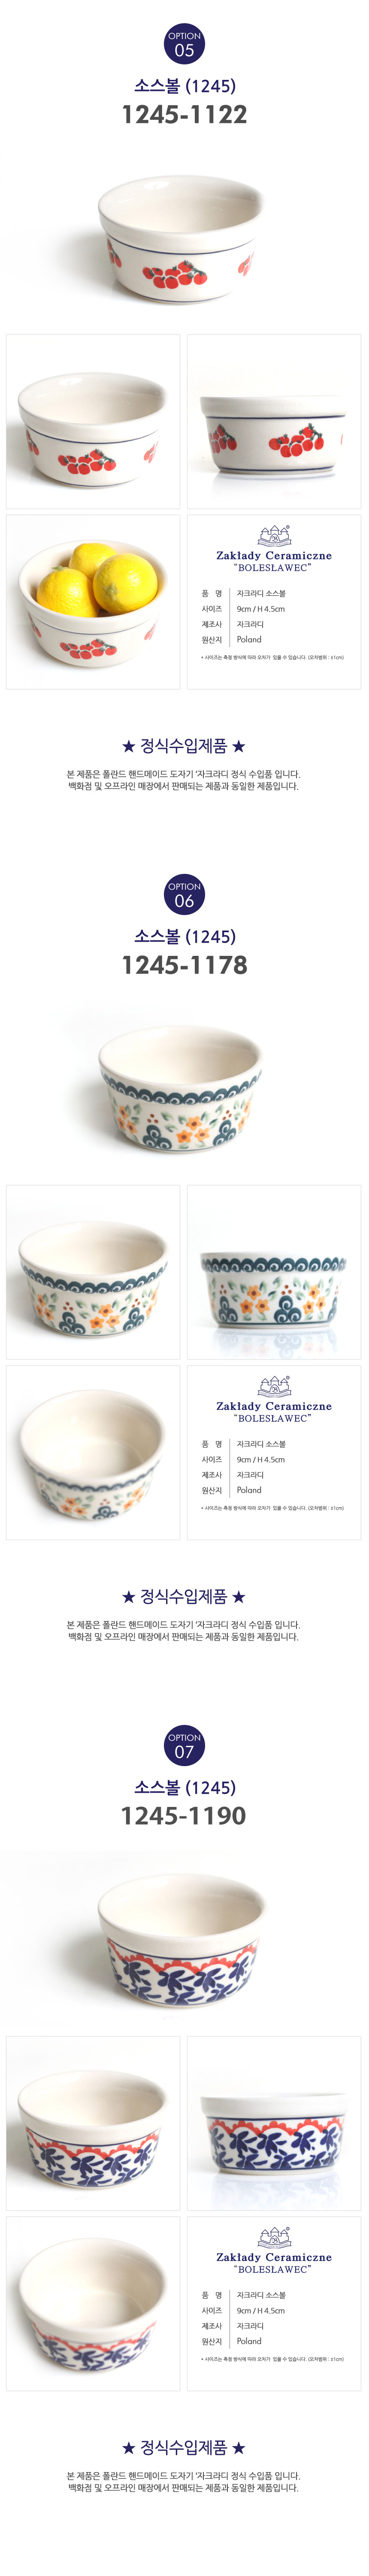
Task: Select the side-view blue-leaf bowl thumbnail
Action: point(274,2123)
